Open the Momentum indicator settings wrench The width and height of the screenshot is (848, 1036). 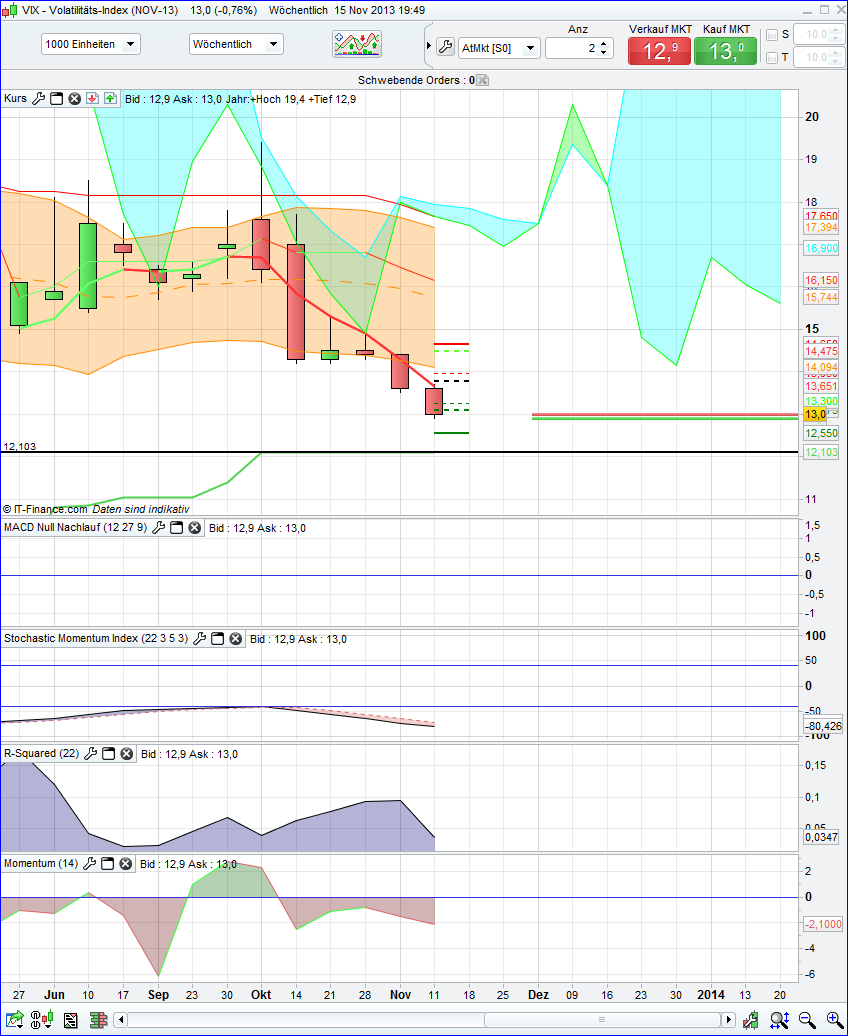(89, 863)
